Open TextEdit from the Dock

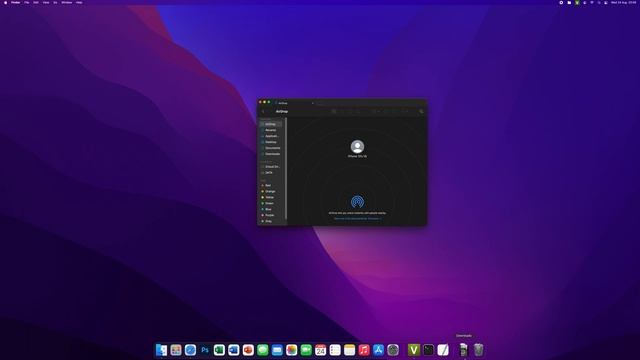(443, 350)
